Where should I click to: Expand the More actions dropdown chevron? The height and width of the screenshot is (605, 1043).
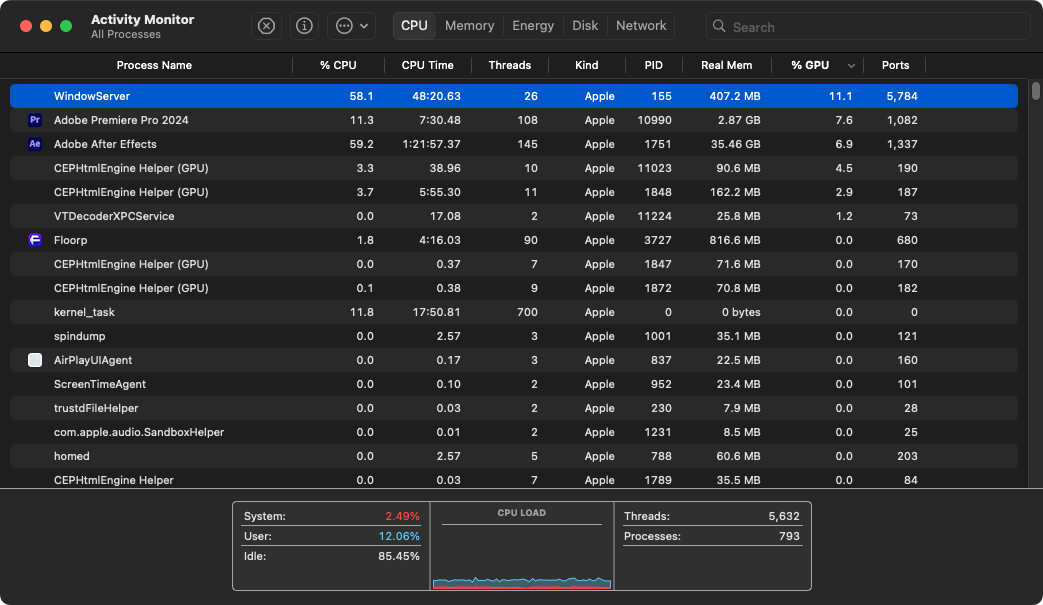click(364, 26)
